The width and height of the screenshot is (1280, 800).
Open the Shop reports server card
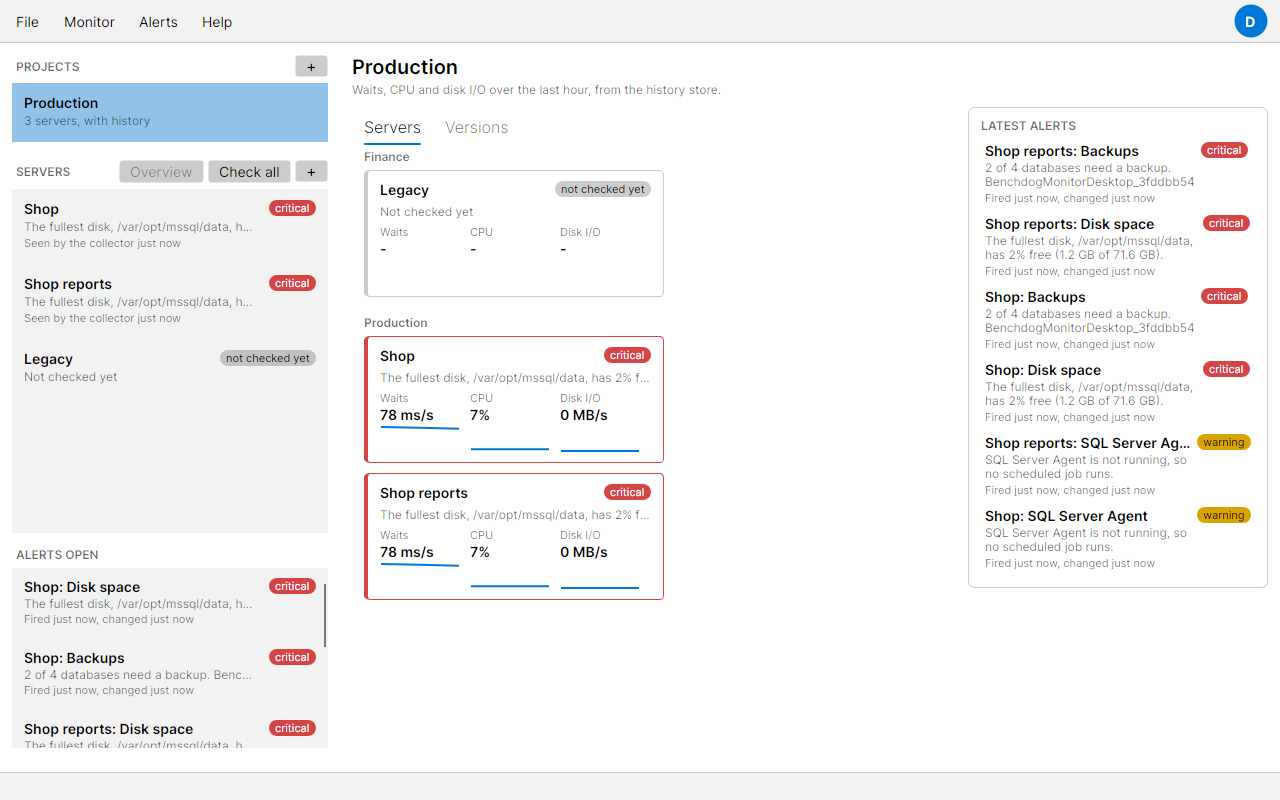click(x=514, y=536)
